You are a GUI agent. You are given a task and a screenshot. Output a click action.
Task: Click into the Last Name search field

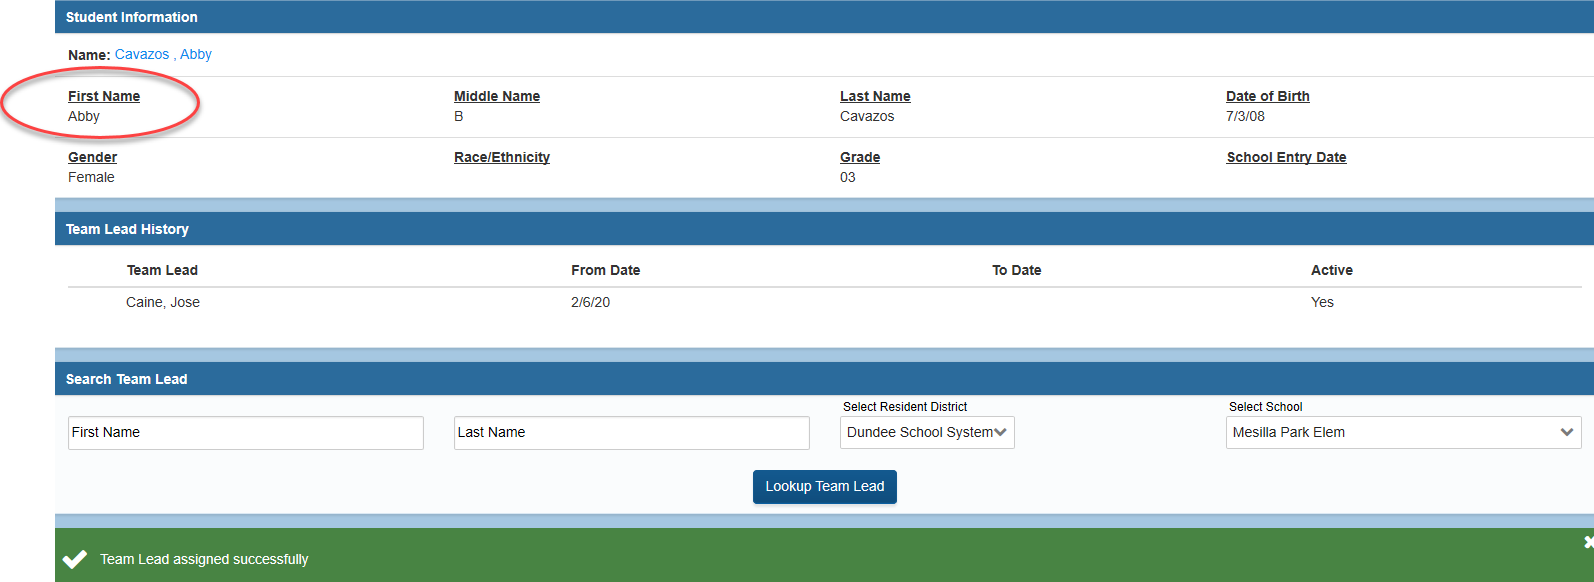631,433
